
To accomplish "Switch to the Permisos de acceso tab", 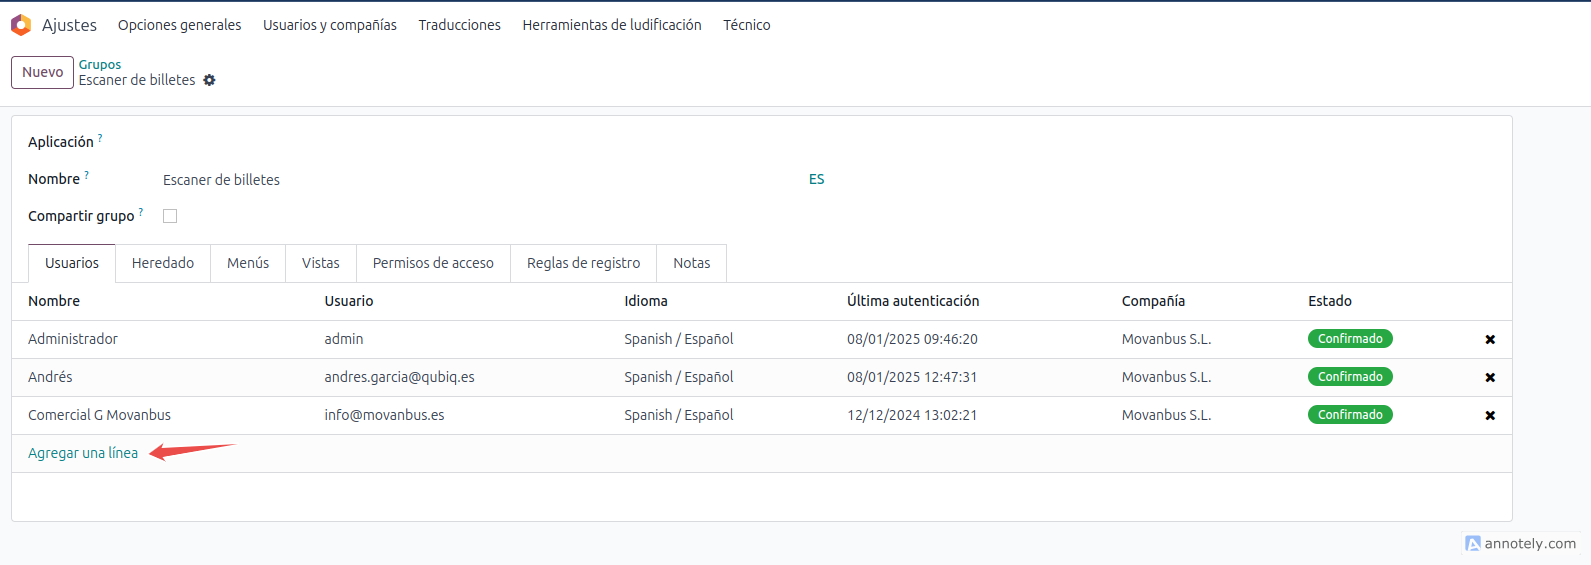I will click(x=433, y=263).
